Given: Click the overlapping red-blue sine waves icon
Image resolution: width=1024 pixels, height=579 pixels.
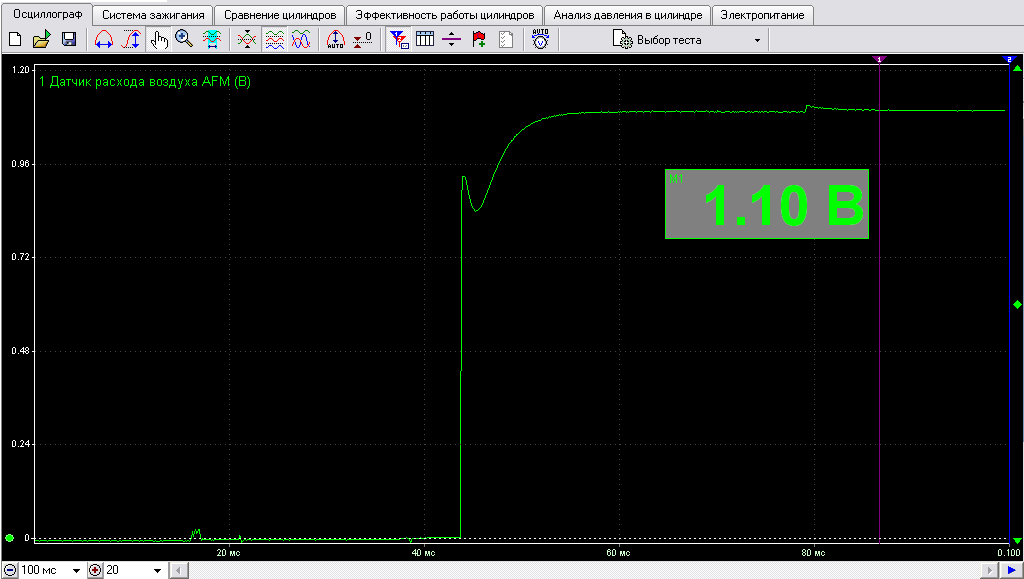Looking at the screenshot, I should point(301,40).
